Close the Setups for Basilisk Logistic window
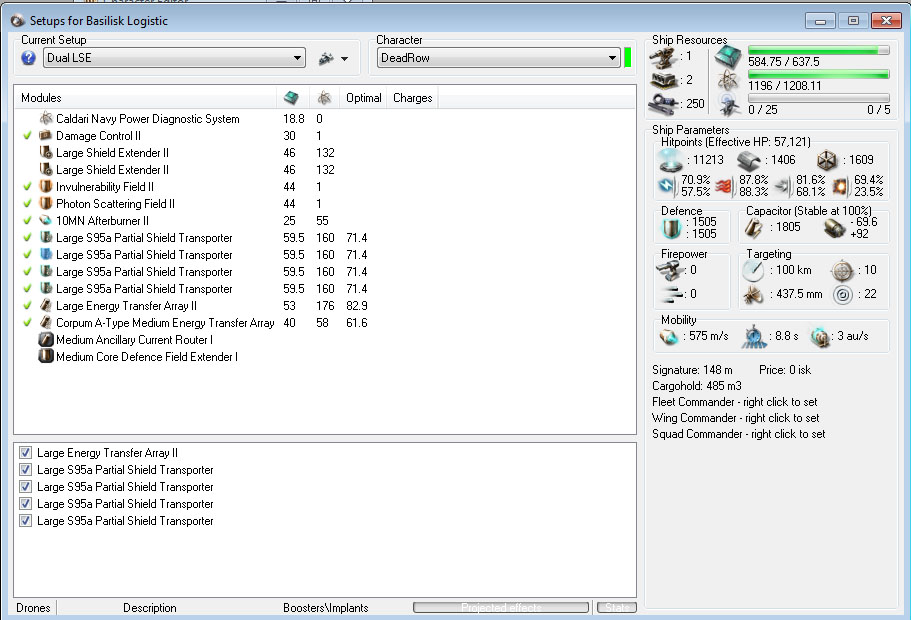The width and height of the screenshot is (911, 620). point(886,21)
